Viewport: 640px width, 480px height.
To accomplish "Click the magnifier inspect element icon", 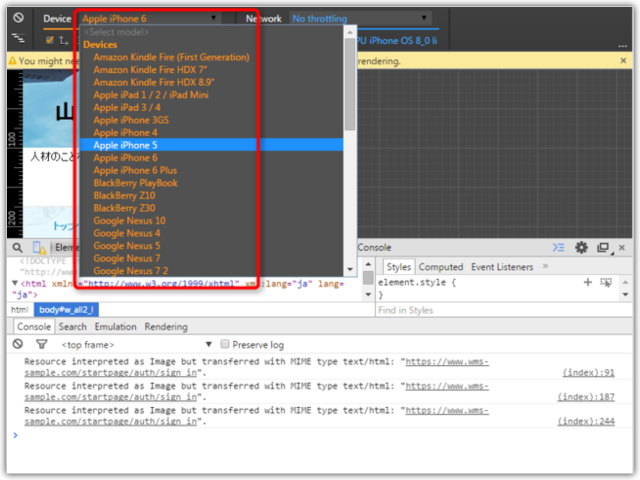I will (18, 248).
